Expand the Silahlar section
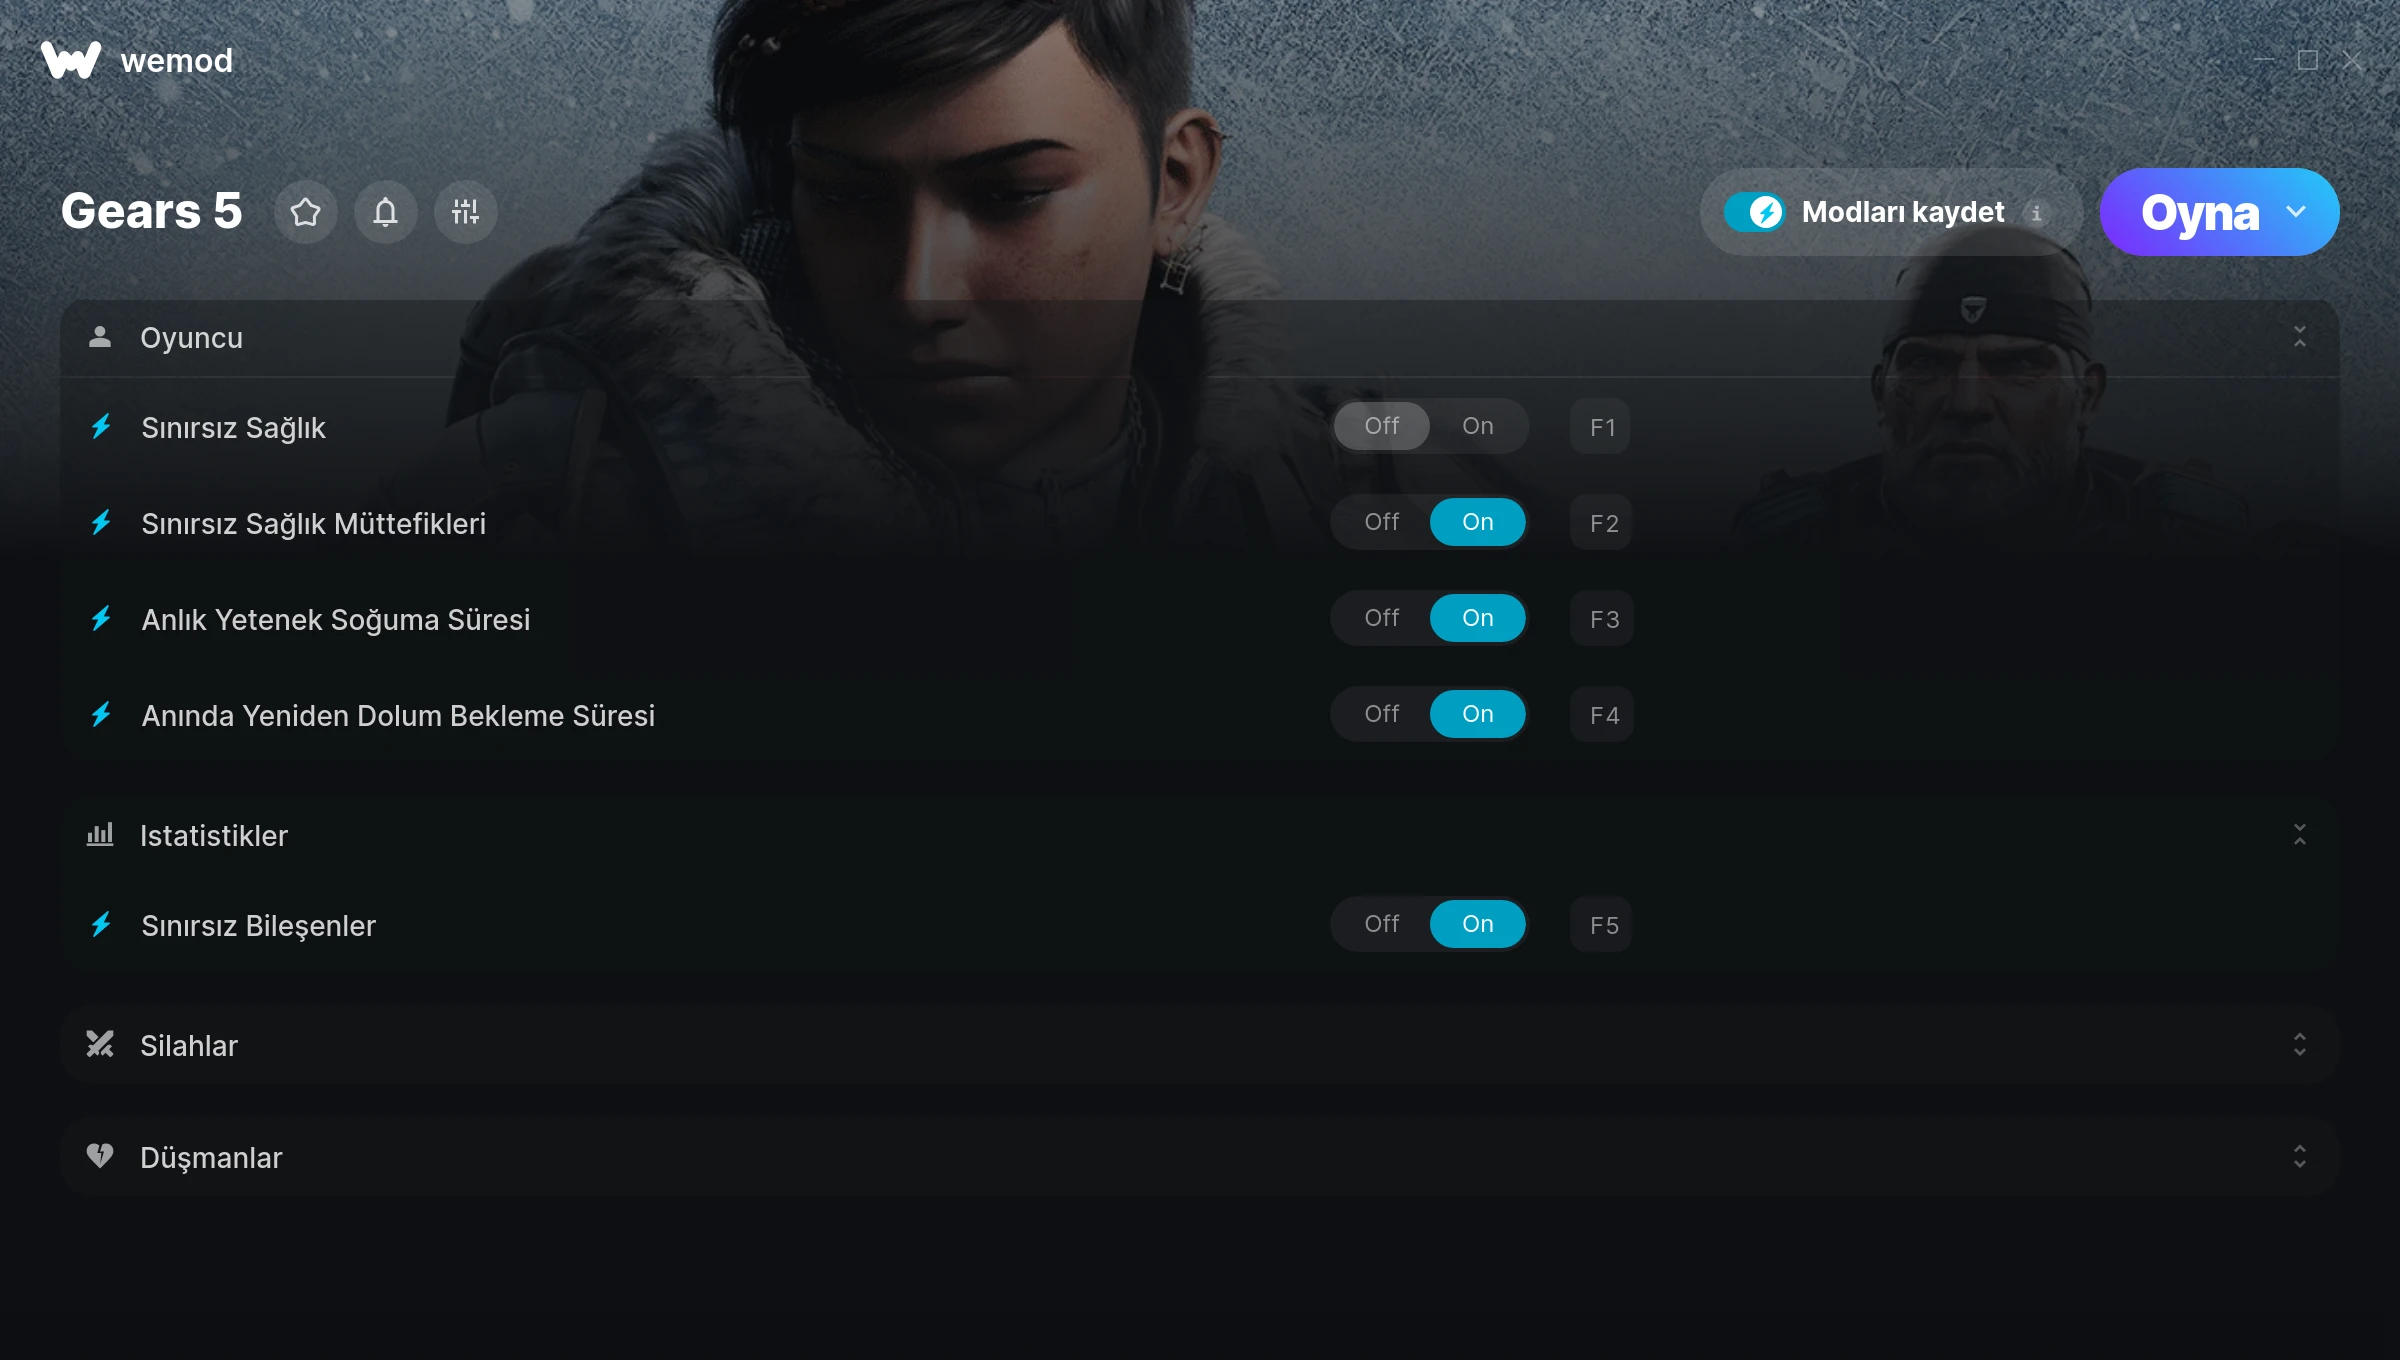2400x1360 pixels. [2300, 1045]
